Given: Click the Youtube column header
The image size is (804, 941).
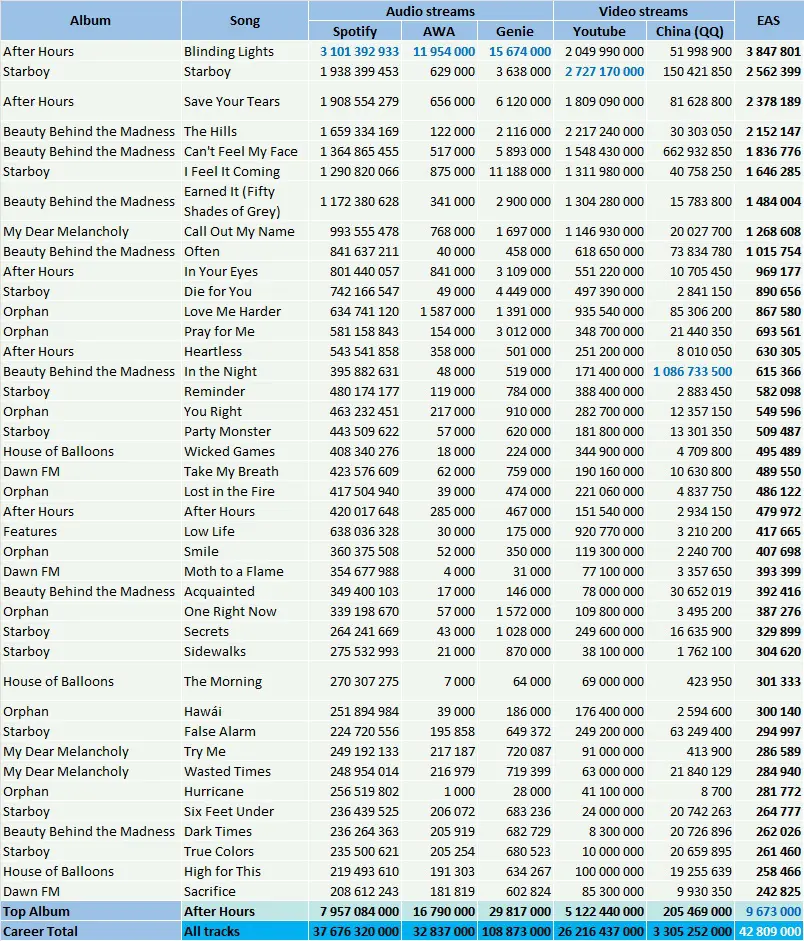Looking at the screenshot, I should [599, 31].
